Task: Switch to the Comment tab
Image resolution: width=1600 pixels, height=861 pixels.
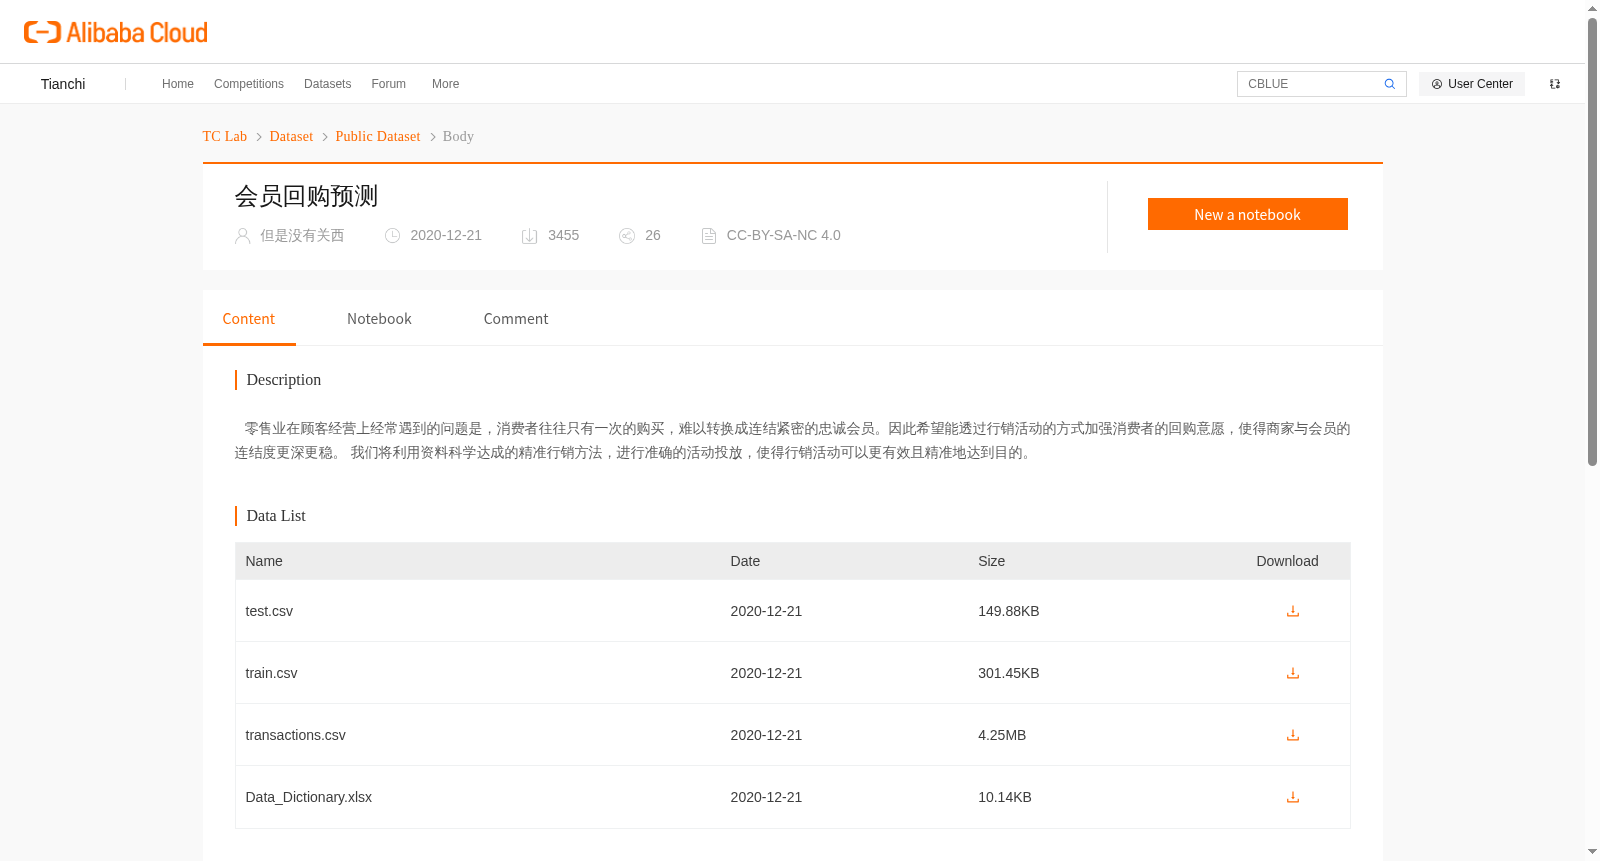Action: [x=516, y=319]
